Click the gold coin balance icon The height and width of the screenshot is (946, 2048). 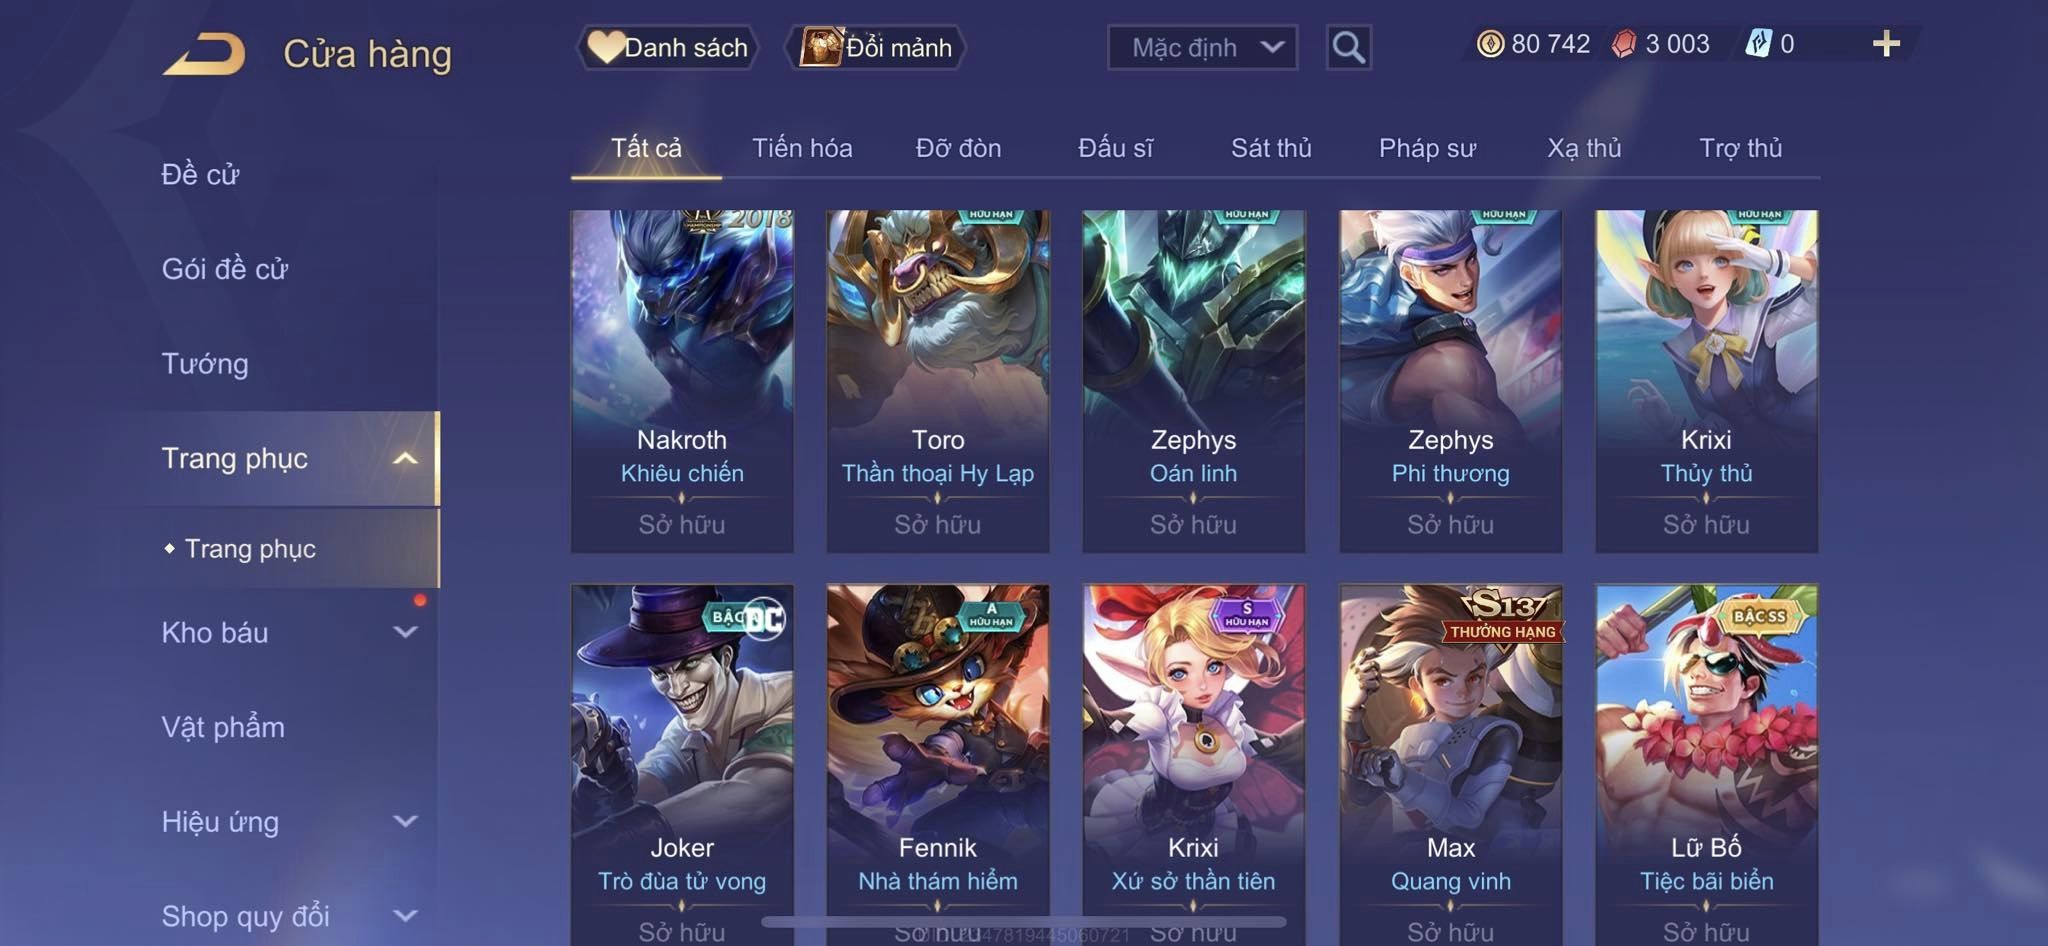pyautogui.click(x=1490, y=44)
